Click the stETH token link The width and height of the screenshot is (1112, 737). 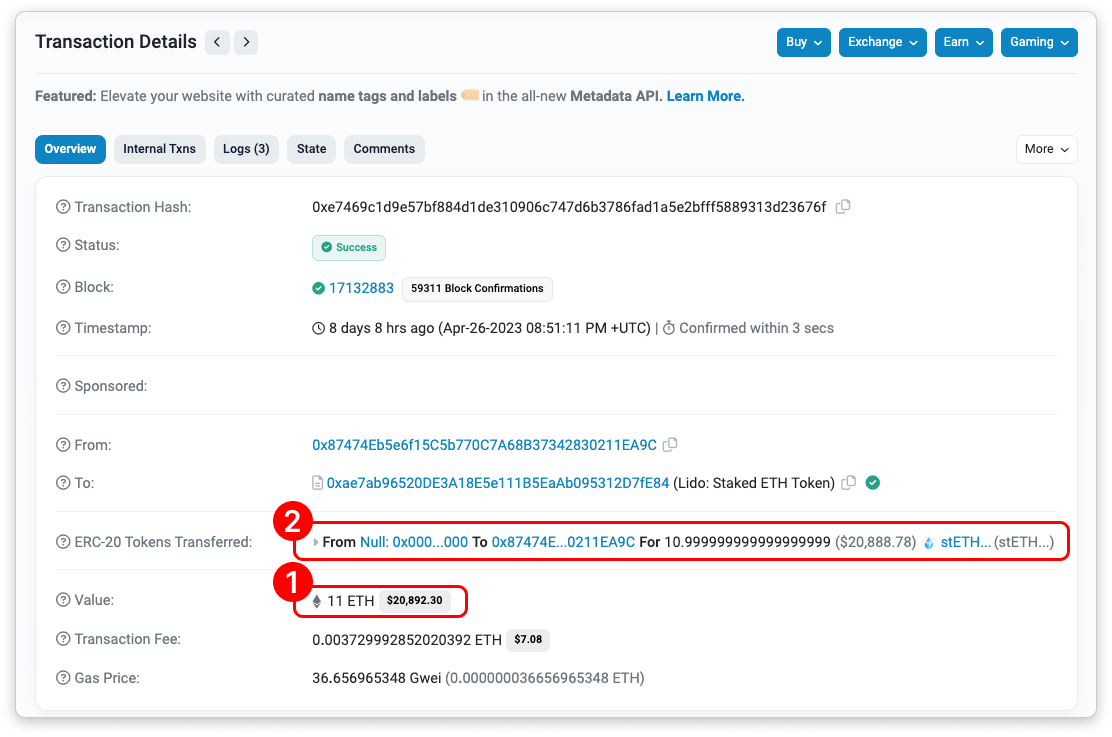pyautogui.click(x=965, y=542)
